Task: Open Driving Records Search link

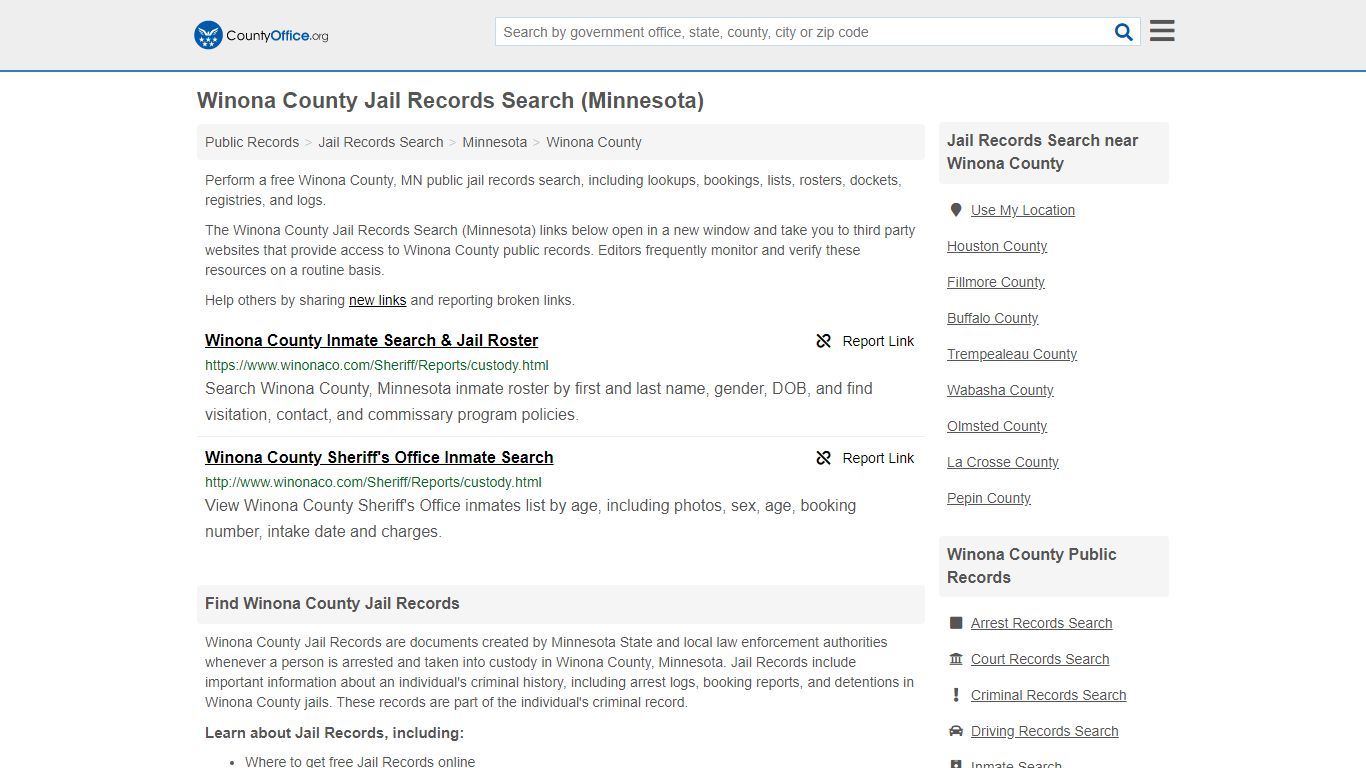Action: click(1044, 731)
